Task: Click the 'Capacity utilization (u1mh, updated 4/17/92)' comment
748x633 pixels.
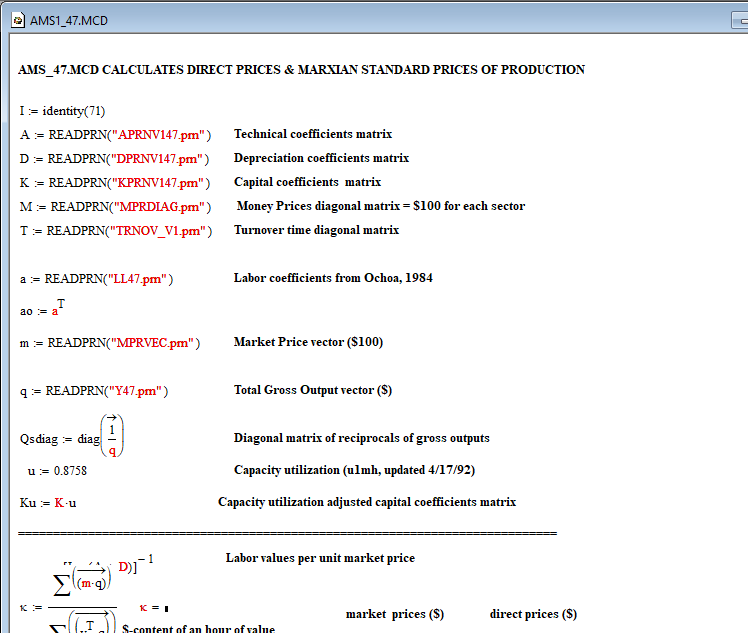Action: coord(354,470)
